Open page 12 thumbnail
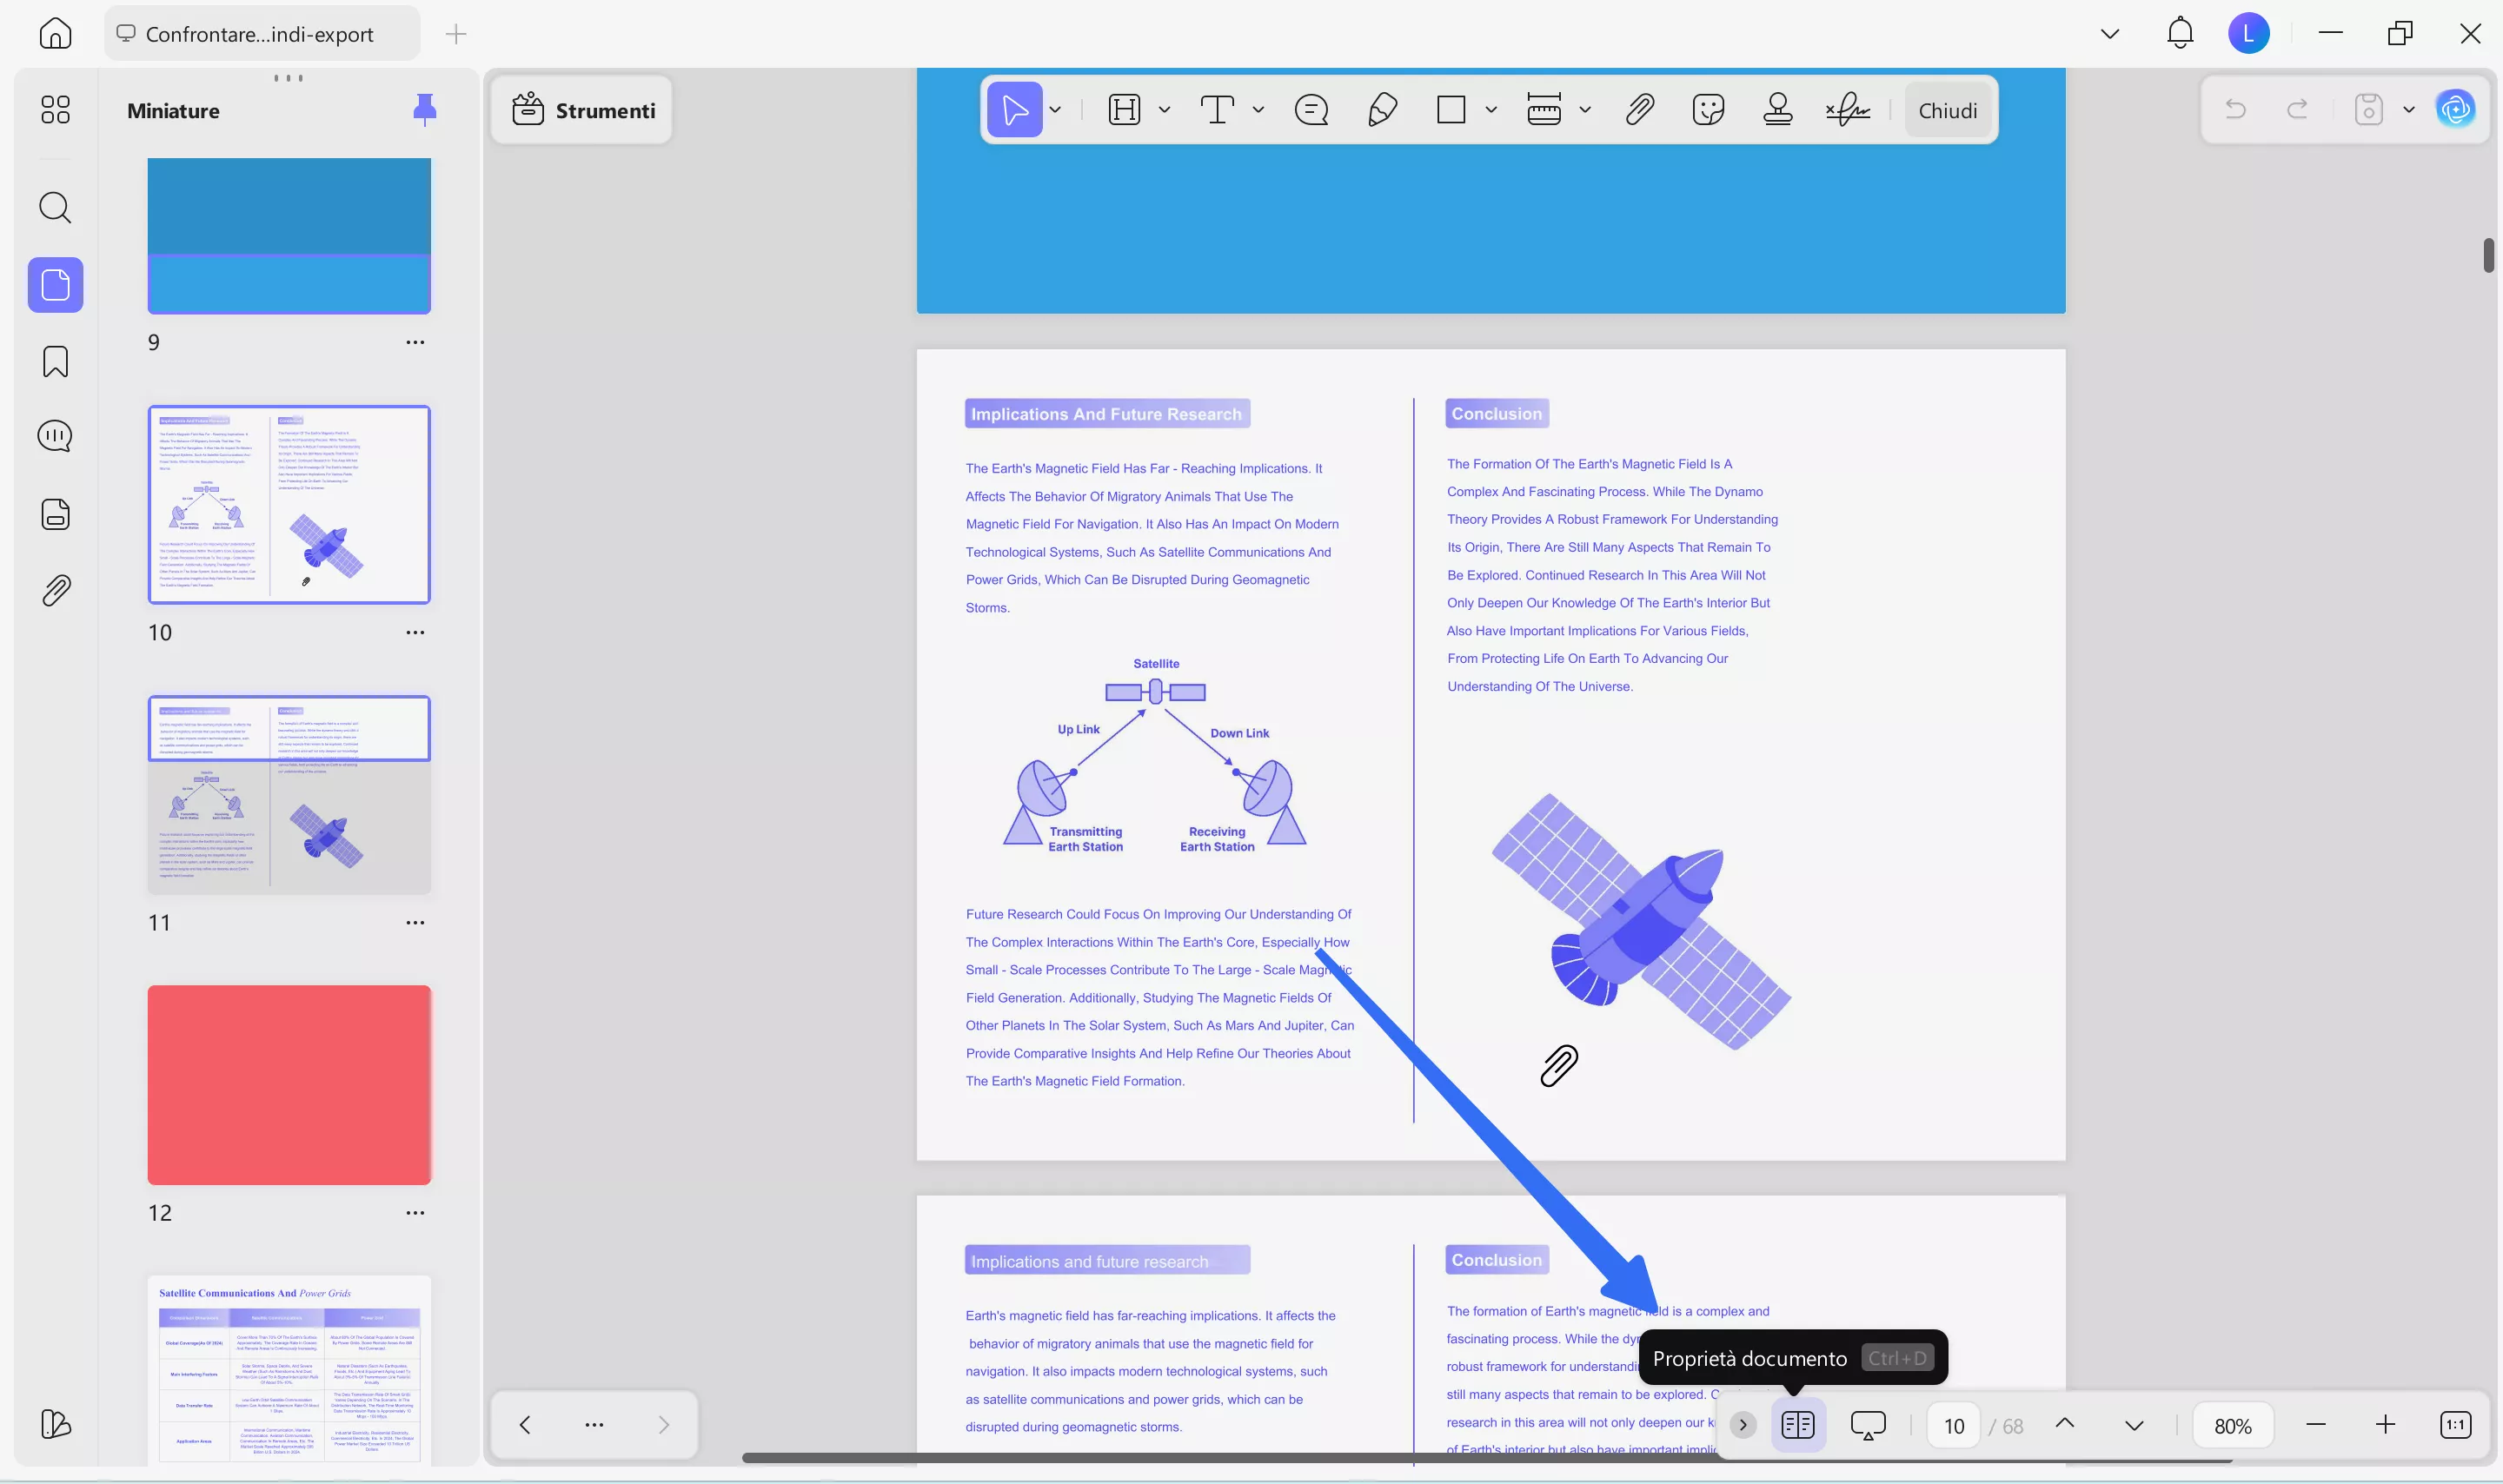This screenshot has width=2503, height=1484. [289, 1085]
